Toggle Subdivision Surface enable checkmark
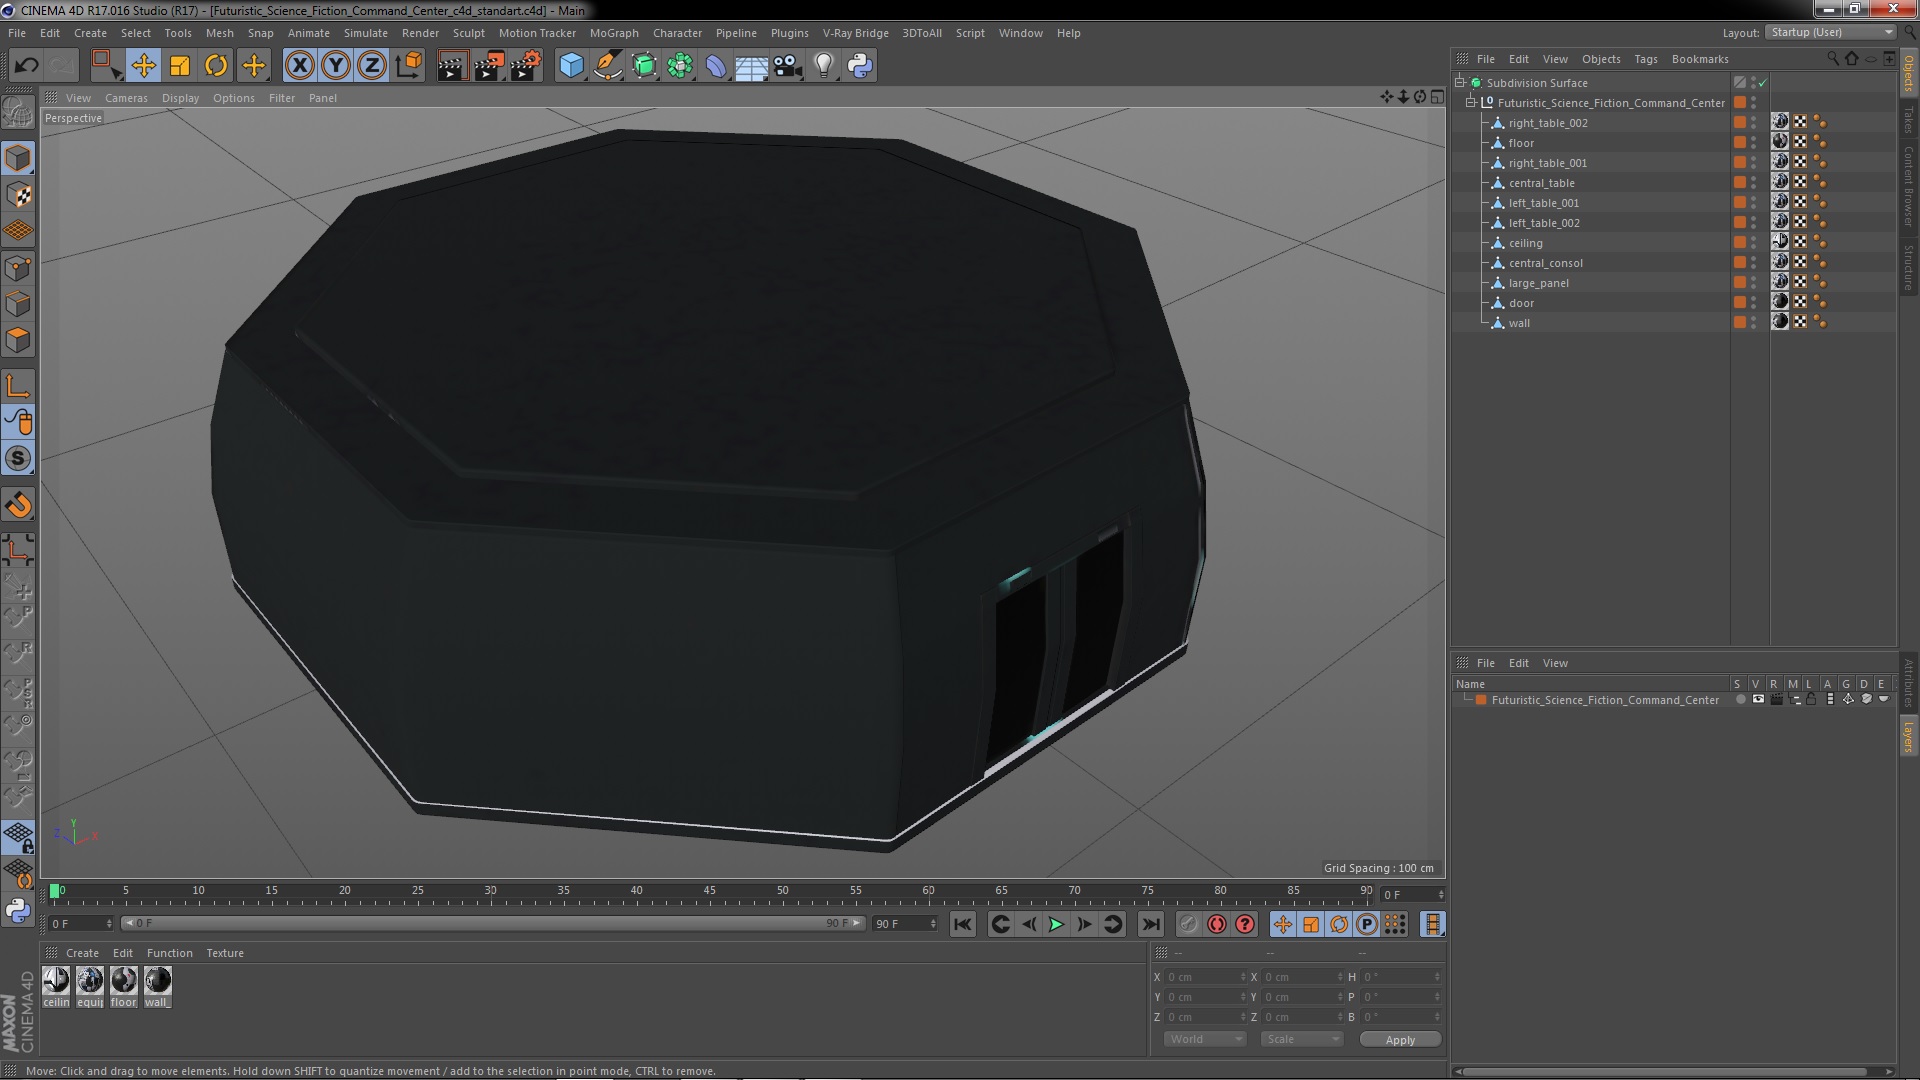The width and height of the screenshot is (1920, 1080). 1763,83
